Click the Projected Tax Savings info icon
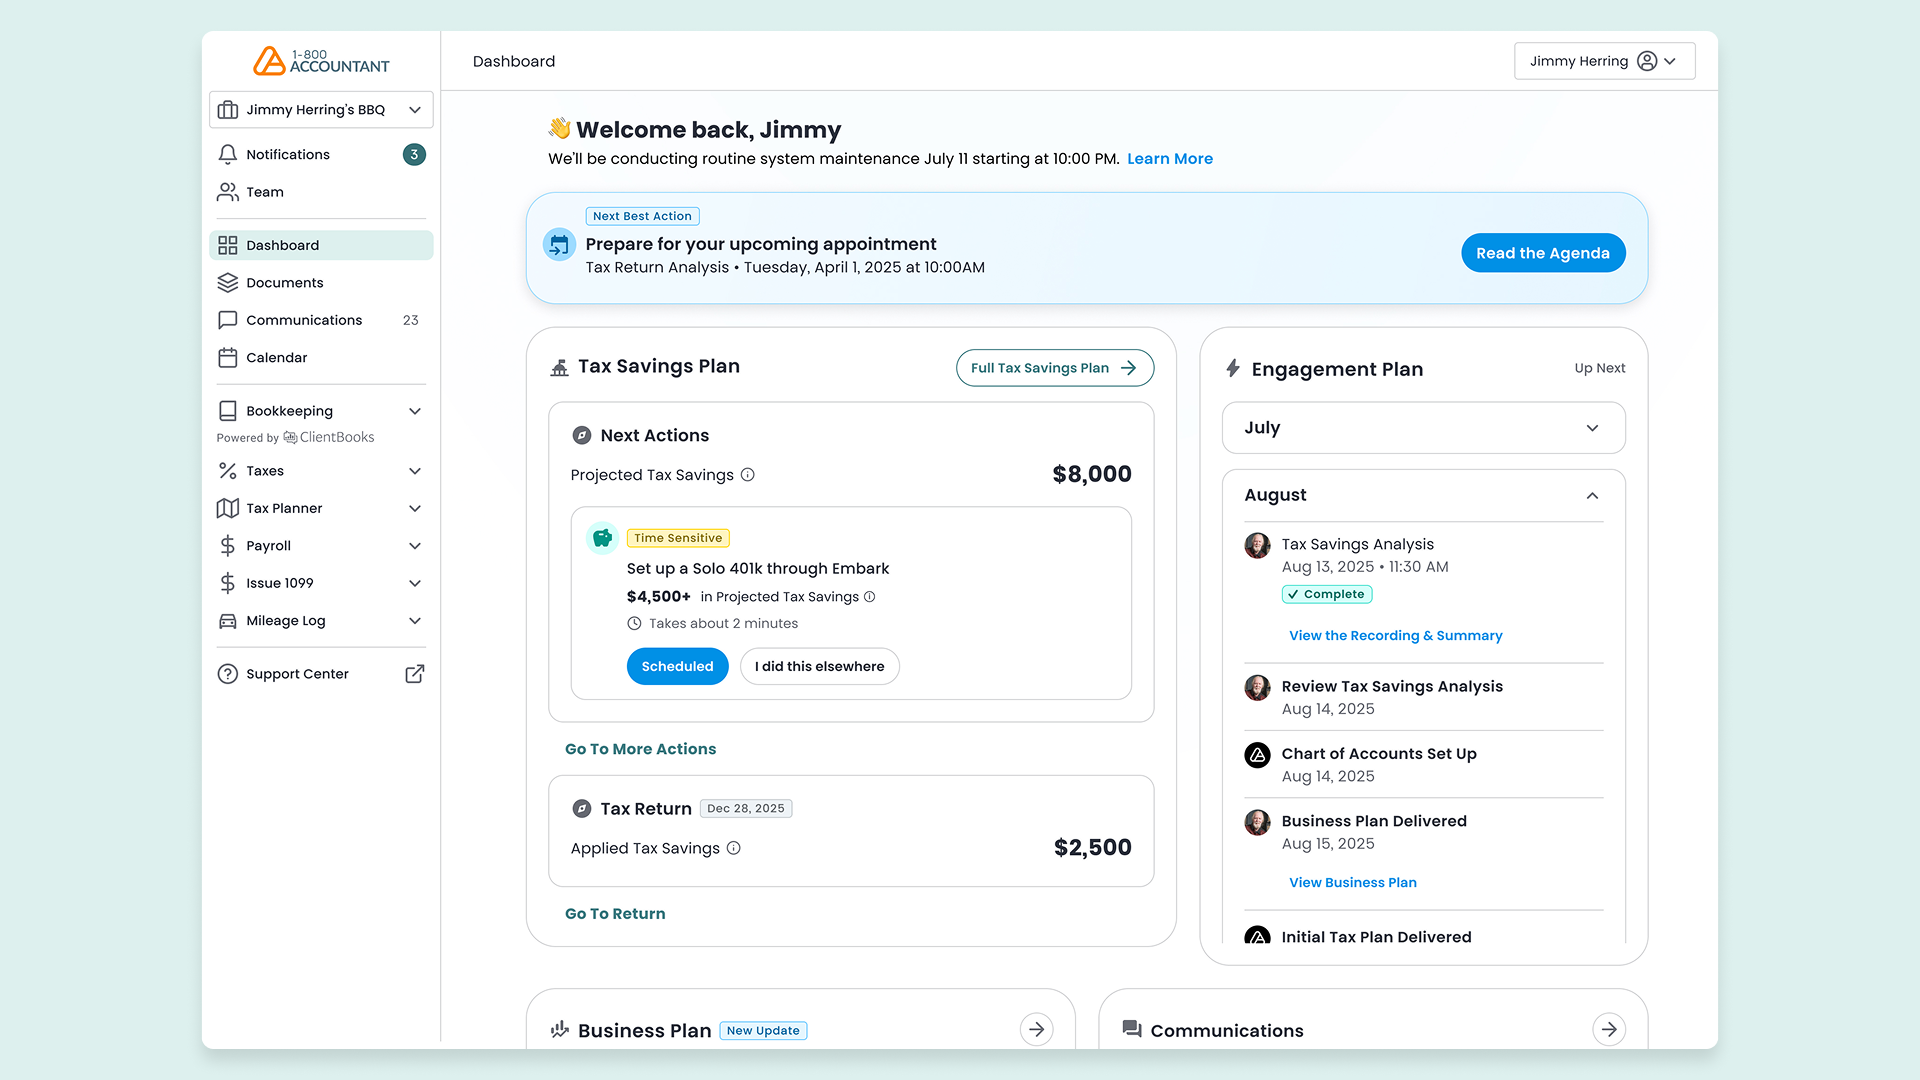Screen dimensions: 1920x1080 [748, 475]
